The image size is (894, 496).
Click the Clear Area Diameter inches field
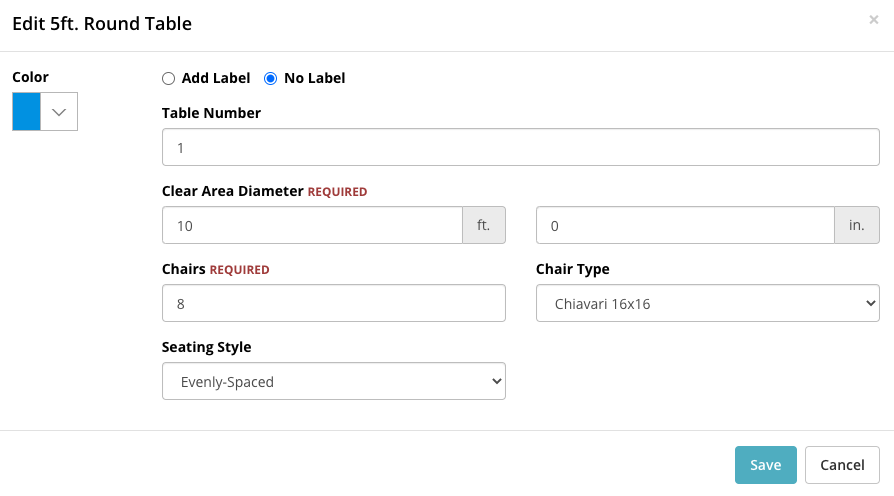[685, 225]
